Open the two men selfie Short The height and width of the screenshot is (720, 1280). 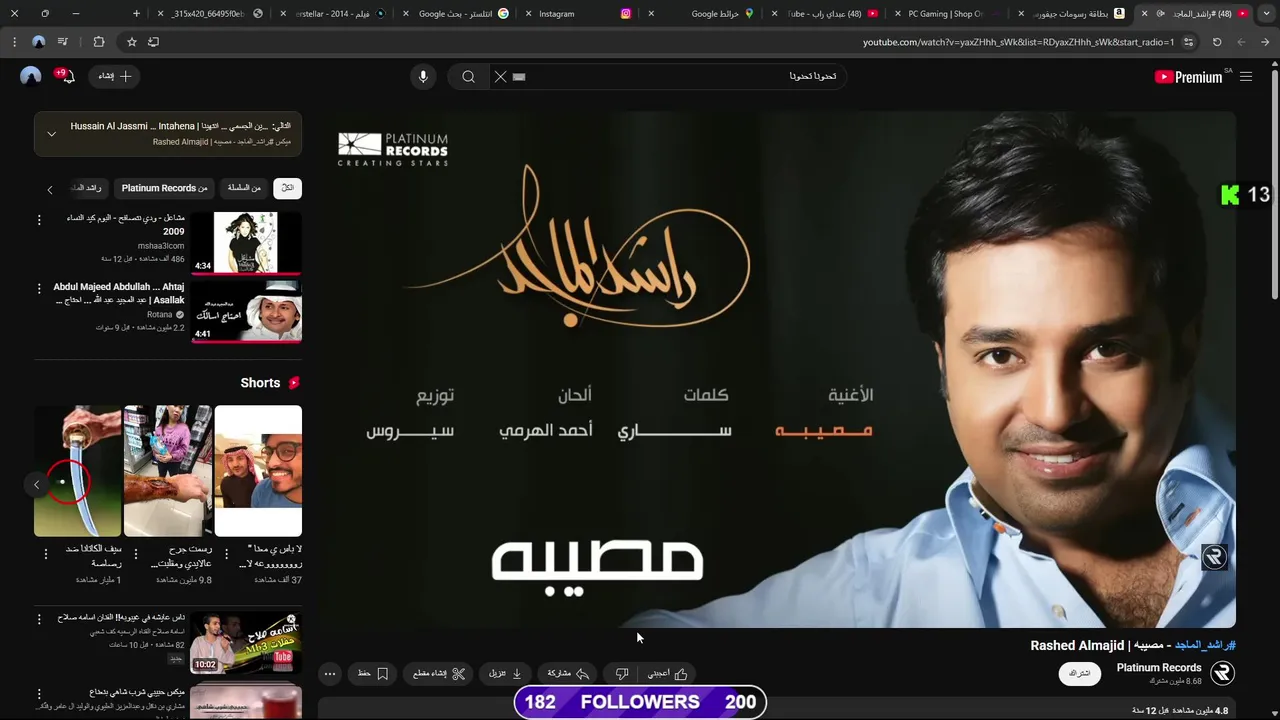pos(258,471)
